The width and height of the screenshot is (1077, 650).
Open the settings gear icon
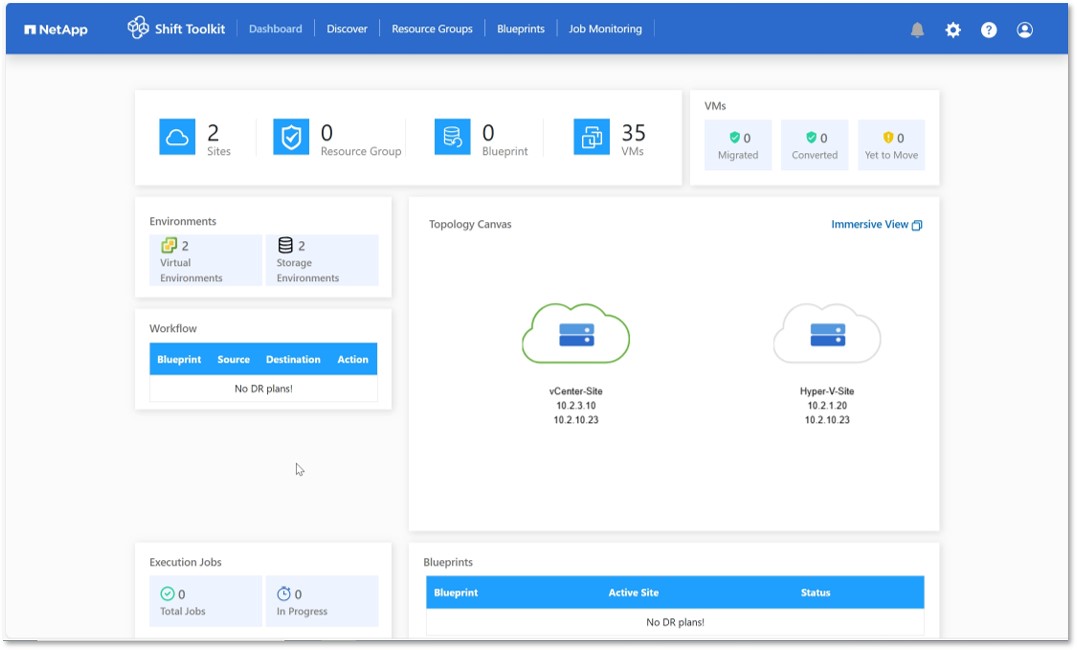[x=953, y=30]
